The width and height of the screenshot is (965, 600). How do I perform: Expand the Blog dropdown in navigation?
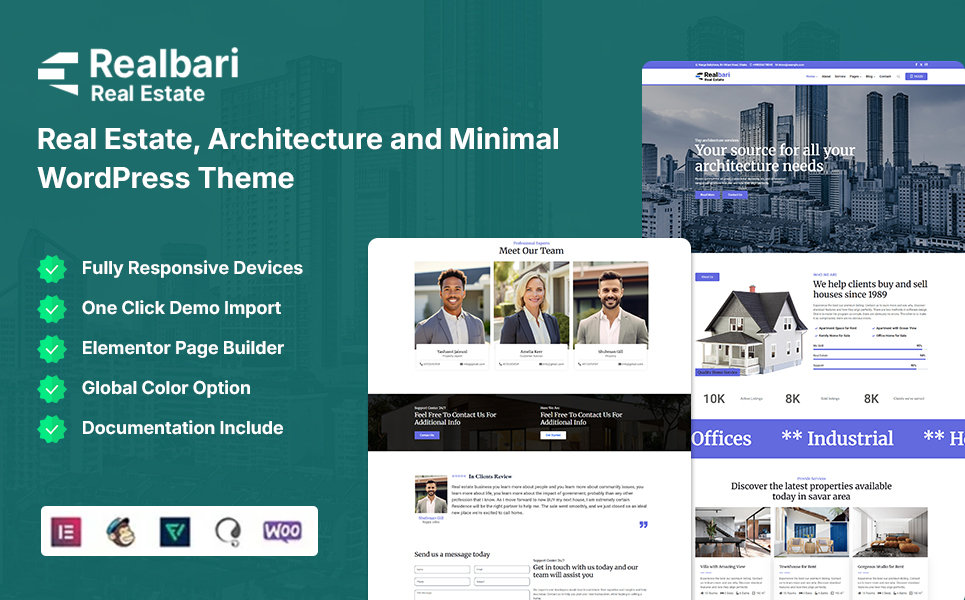click(x=870, y=76)
